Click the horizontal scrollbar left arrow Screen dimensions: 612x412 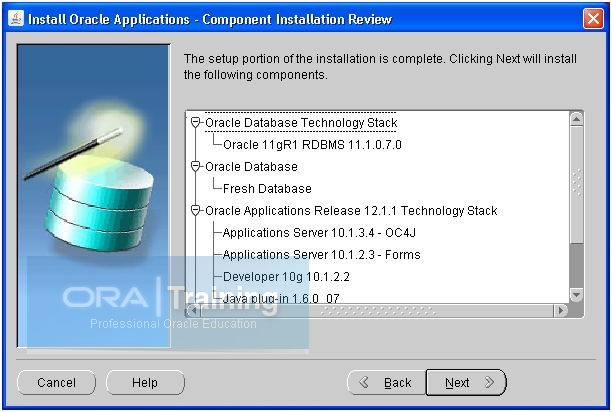(x=193, y=311)
